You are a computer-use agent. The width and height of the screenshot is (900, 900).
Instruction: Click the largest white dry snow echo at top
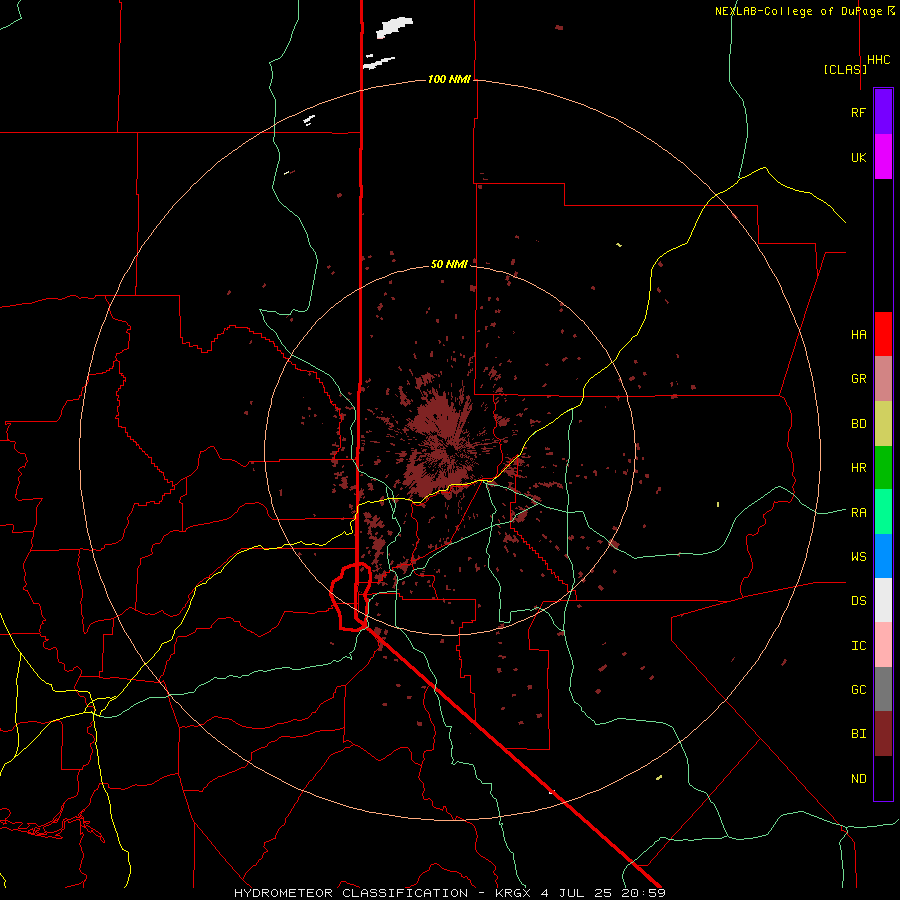394,27
